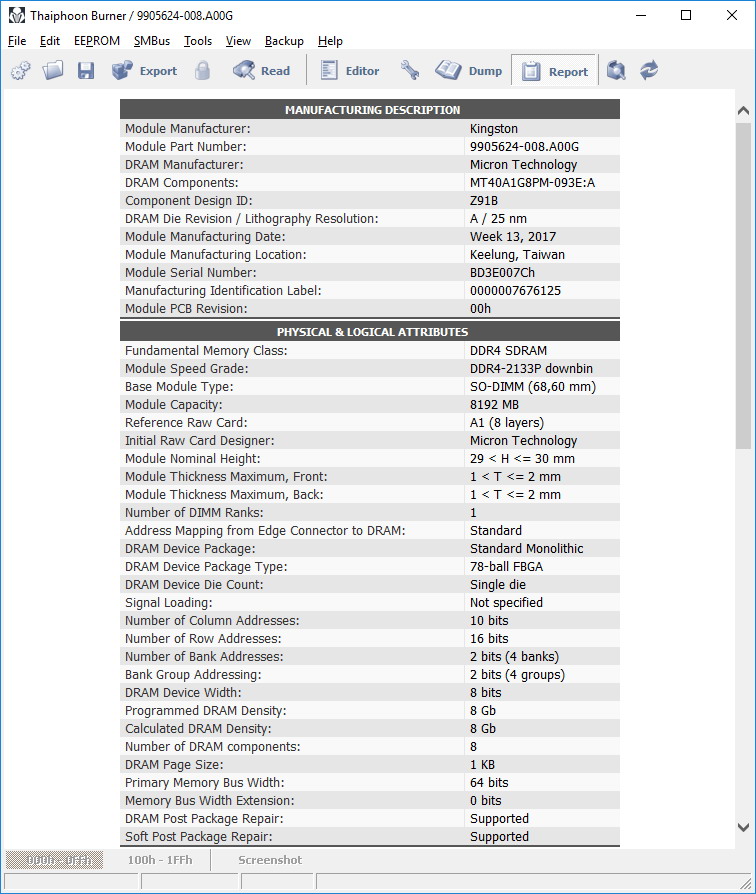
Task: Click the padlock write-protection icon
Action: (202, 71)
